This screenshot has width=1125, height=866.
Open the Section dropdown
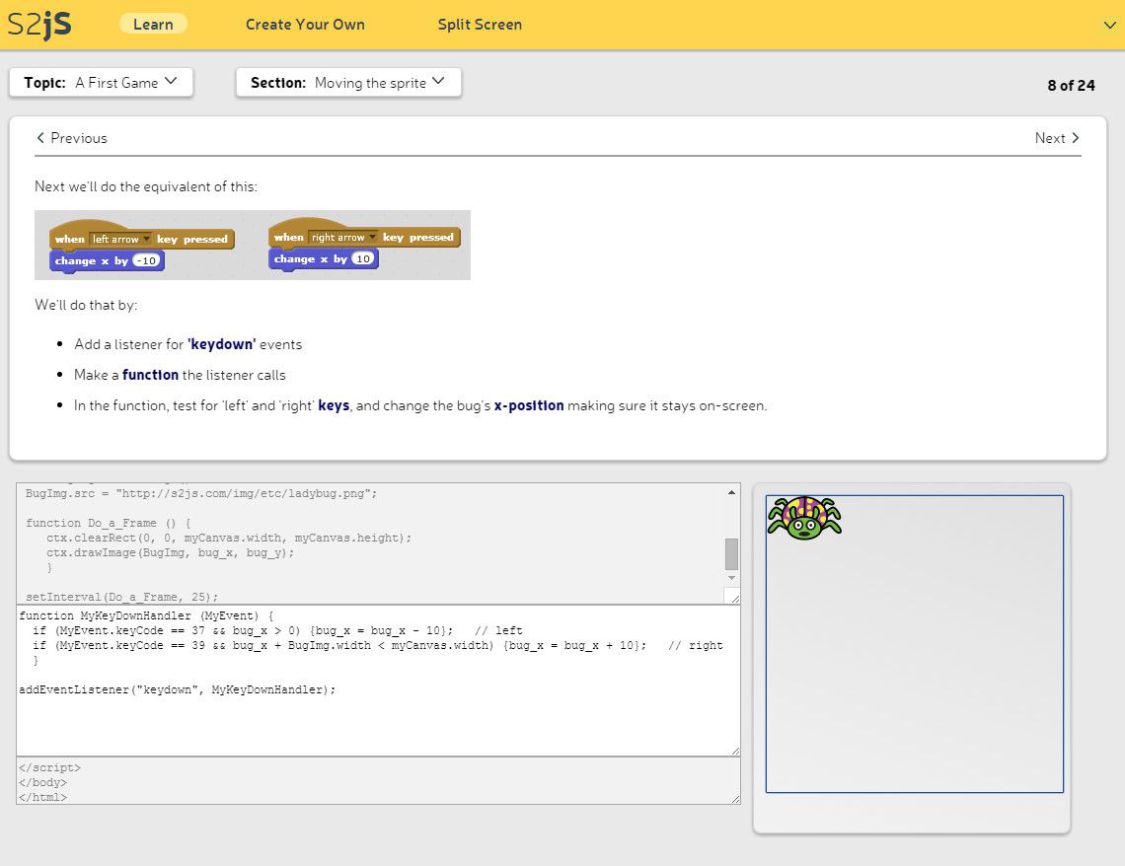coord(348,83)
